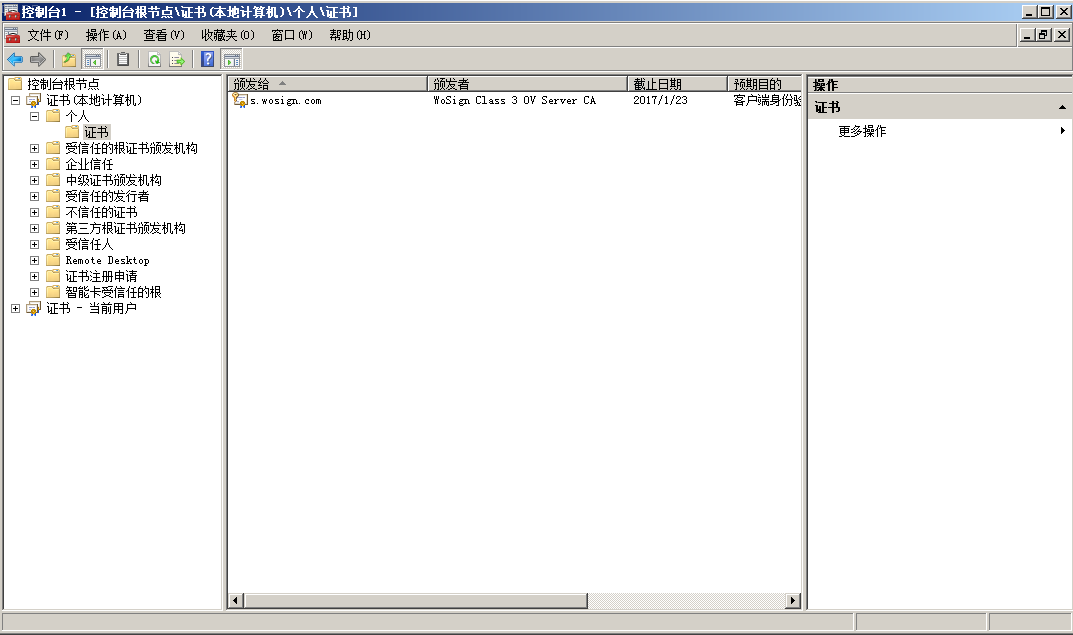Select the s.wosign.com certificate icon
The image size is (1073, 635).
click(240, 100)
